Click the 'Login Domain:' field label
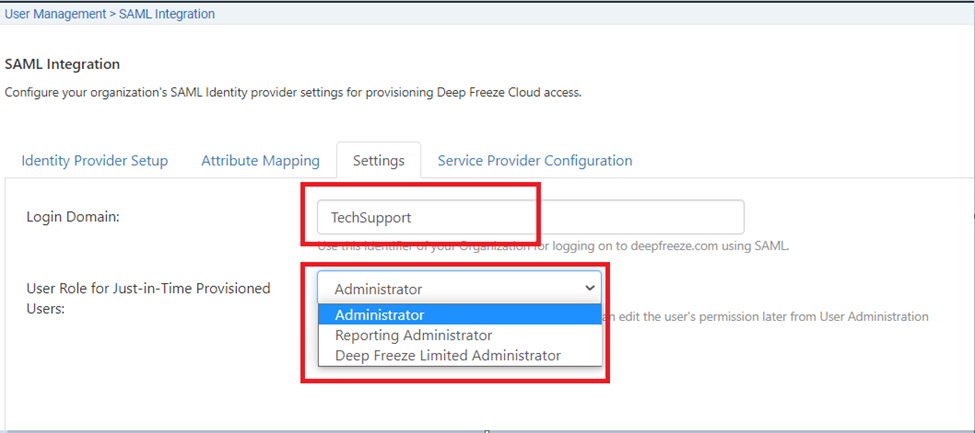 click(73, 217)
